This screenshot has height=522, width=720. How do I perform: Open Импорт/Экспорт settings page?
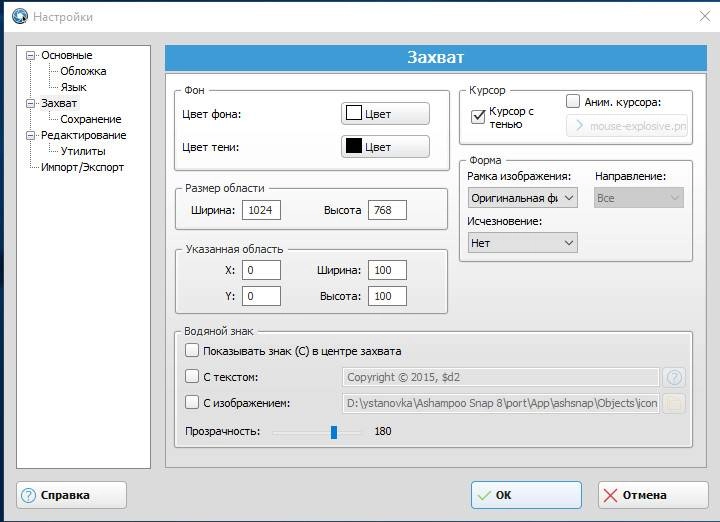coord(83,167)
